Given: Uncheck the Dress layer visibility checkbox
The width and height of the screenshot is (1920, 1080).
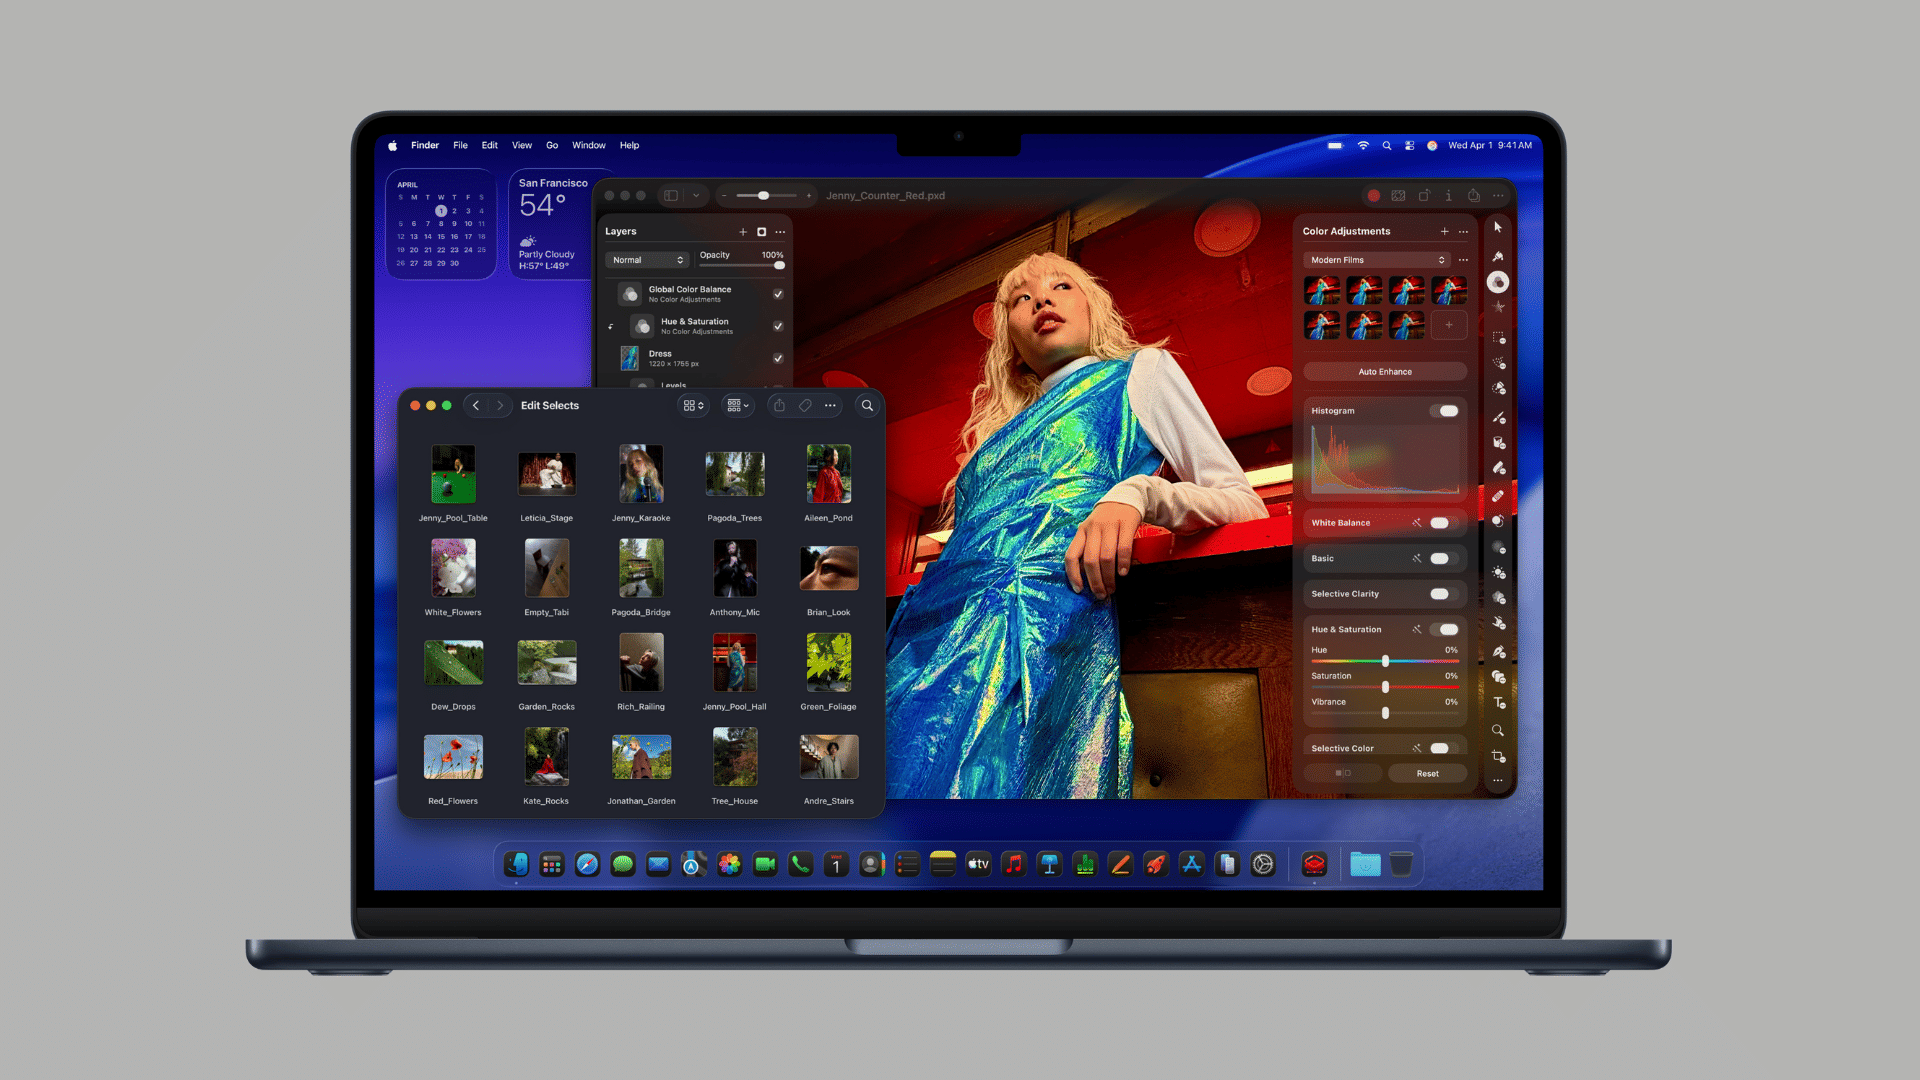Looking at the screenshot, I should coord(778,358).
